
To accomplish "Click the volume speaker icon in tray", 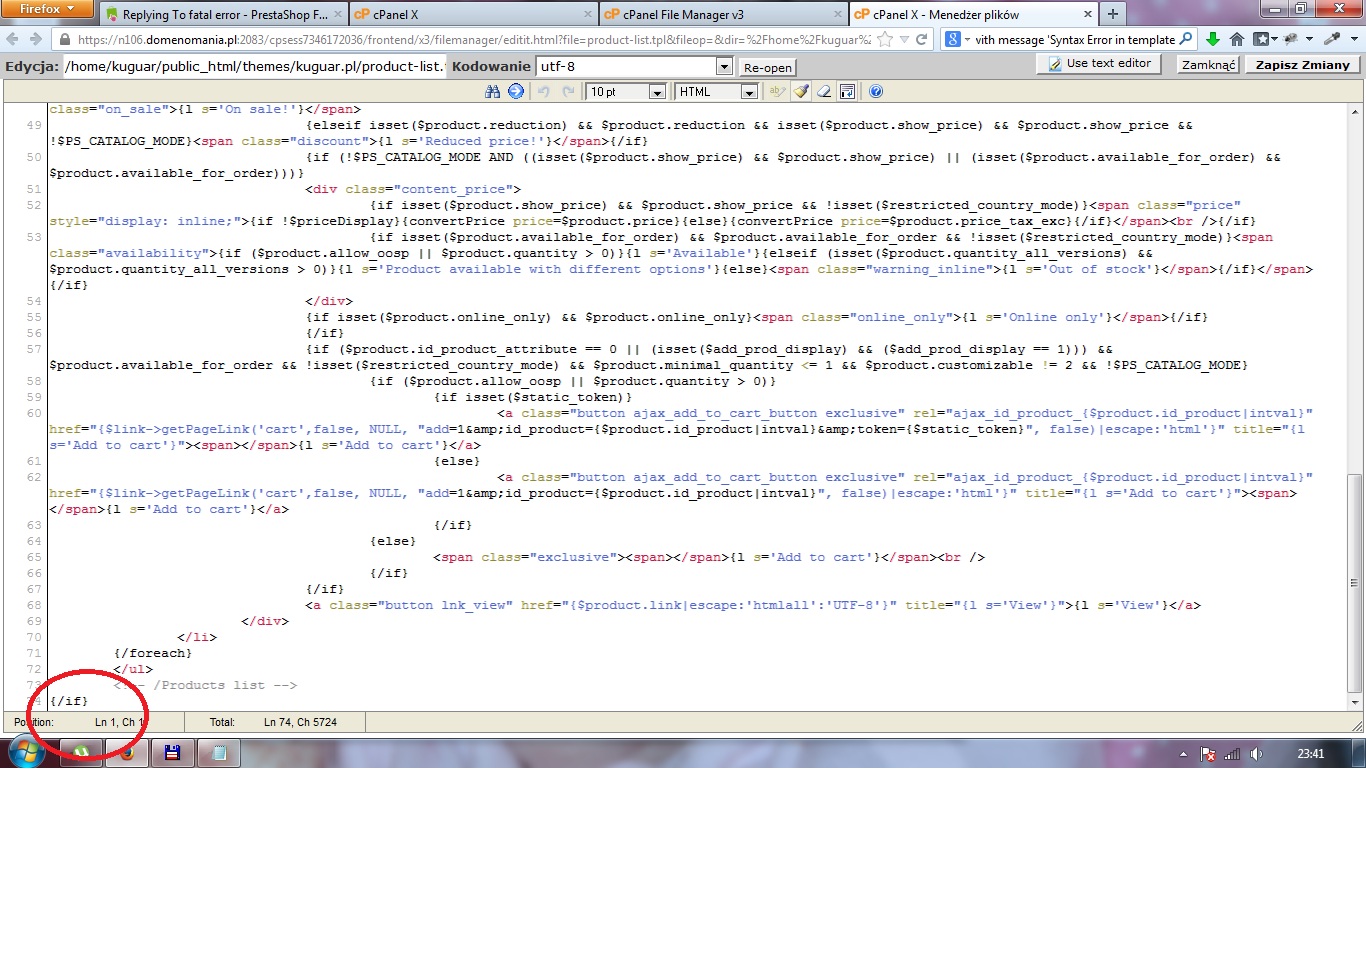I will (1256, 754).
